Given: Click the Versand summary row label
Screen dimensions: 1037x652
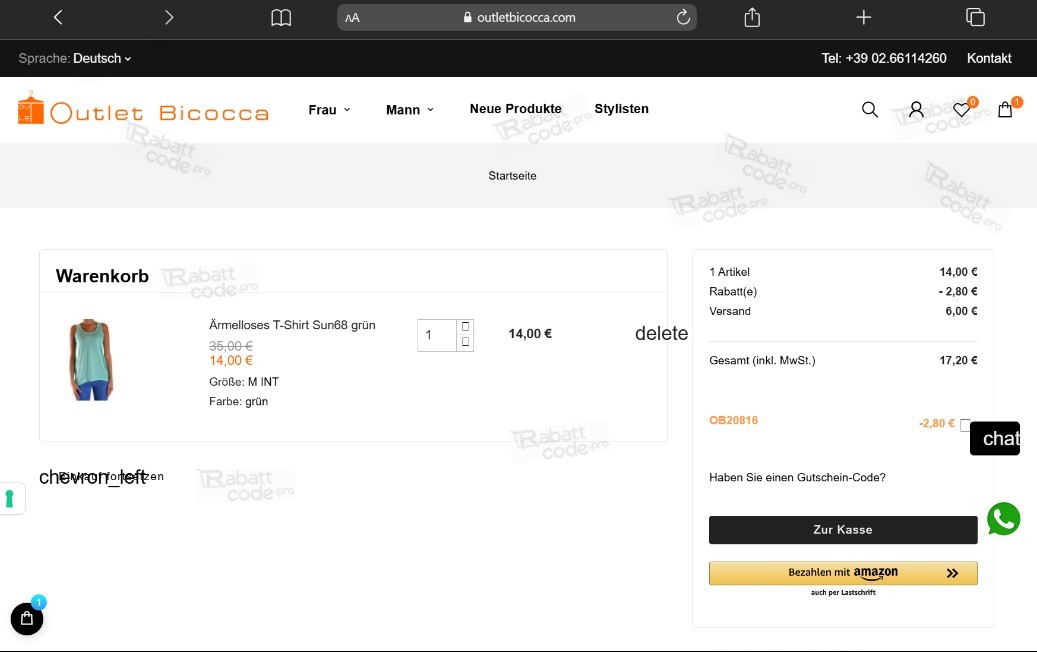Looking at the screenshot, I should pyautogui.click(x=729, y=311).
